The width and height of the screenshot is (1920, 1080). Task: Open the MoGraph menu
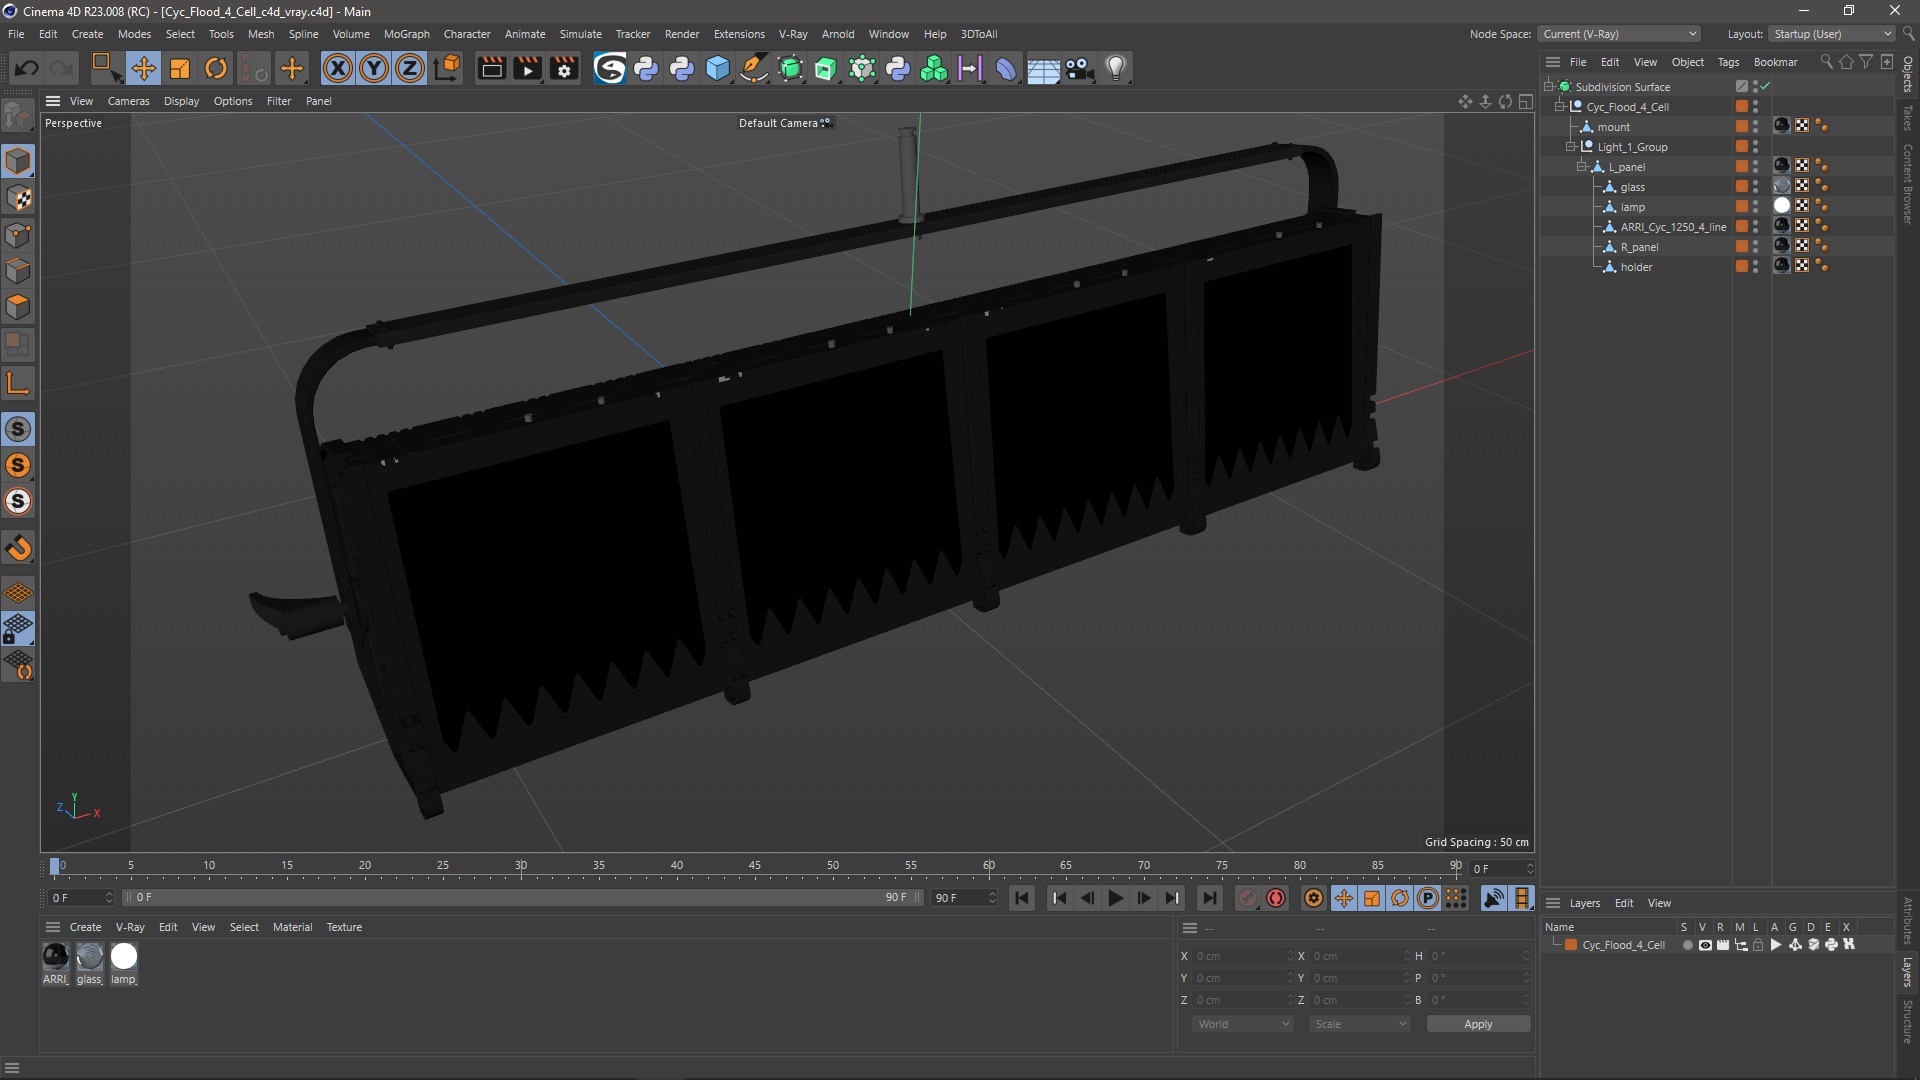tap(406, 34)
